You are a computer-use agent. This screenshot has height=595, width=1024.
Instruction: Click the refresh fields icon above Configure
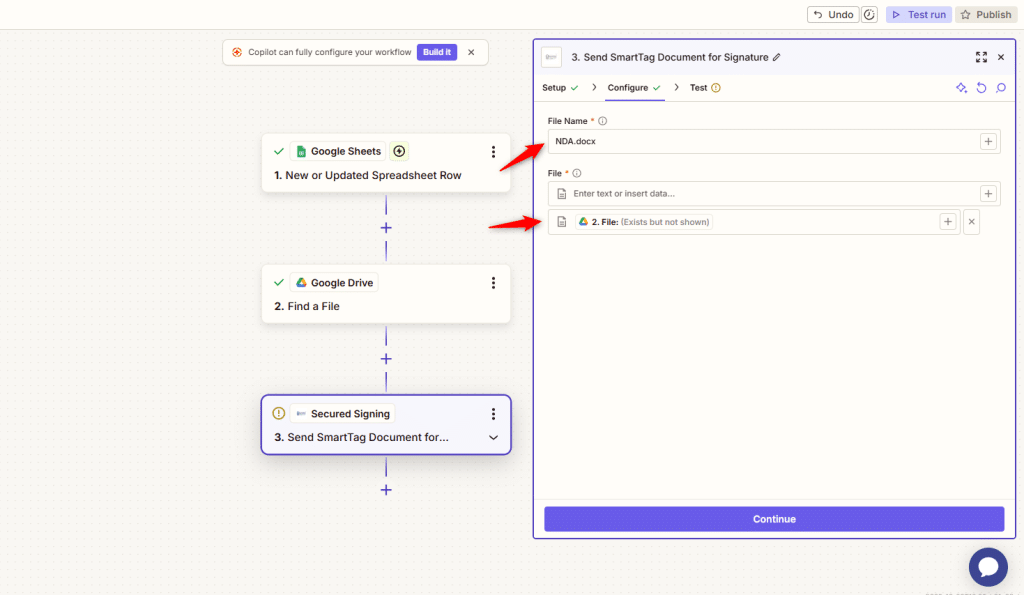pos(981,88)
